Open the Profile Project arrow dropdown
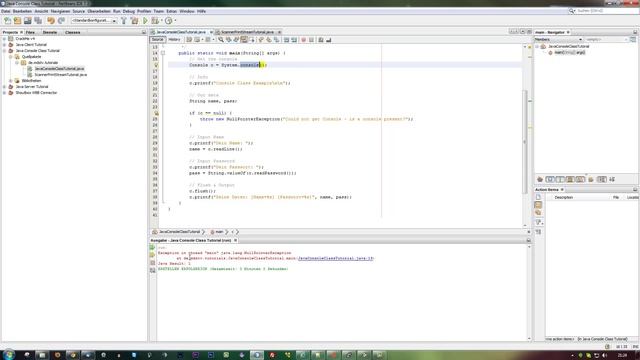The height and width of the screenshot is (360, 640). [x=175, y=20]
